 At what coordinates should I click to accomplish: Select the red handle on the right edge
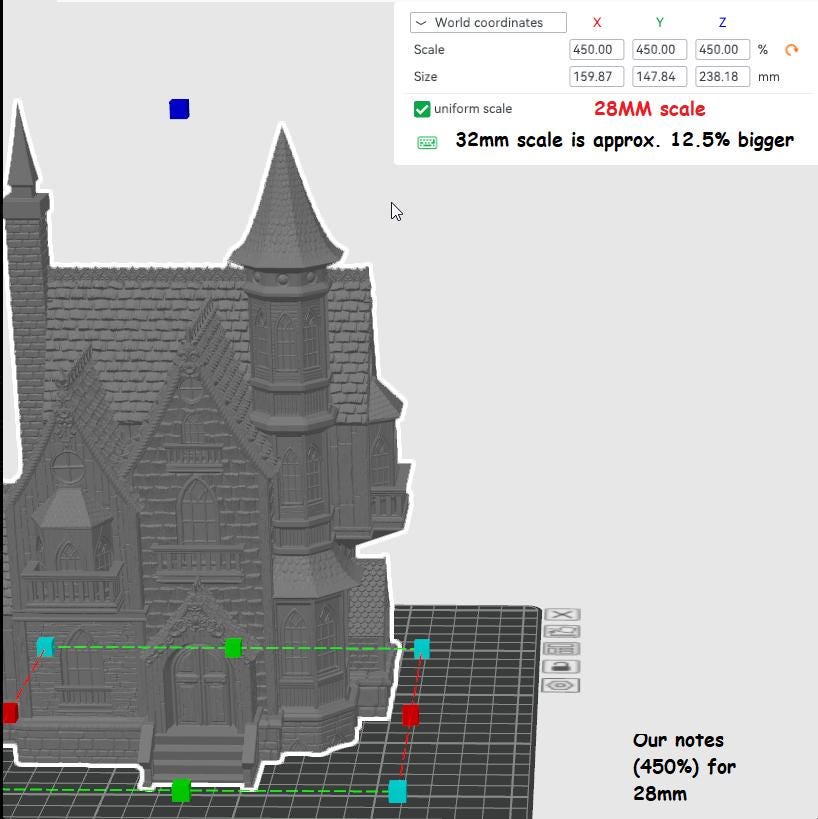pos(411,716)
